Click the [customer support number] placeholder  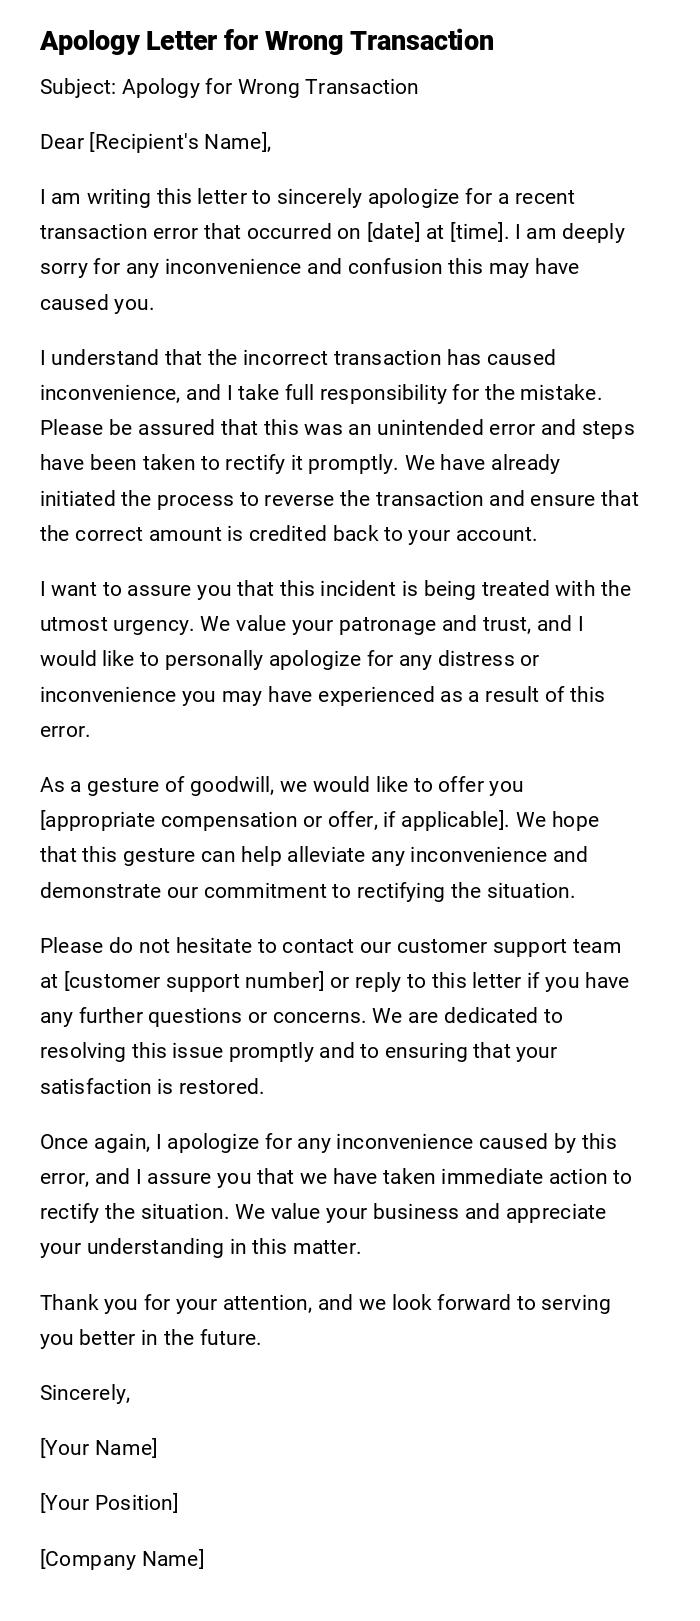tap(194, 981)
